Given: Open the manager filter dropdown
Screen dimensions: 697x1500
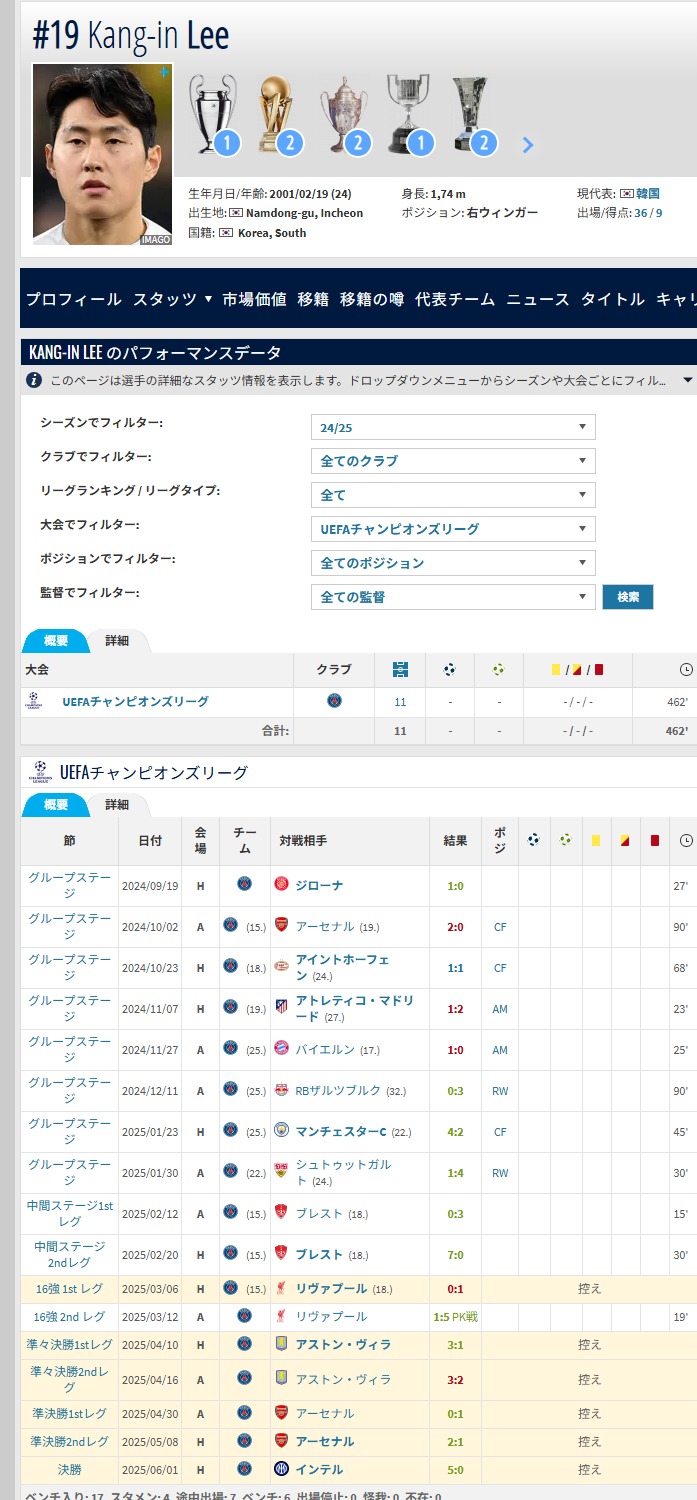Looking at the screenshot, I should (453, 597).
